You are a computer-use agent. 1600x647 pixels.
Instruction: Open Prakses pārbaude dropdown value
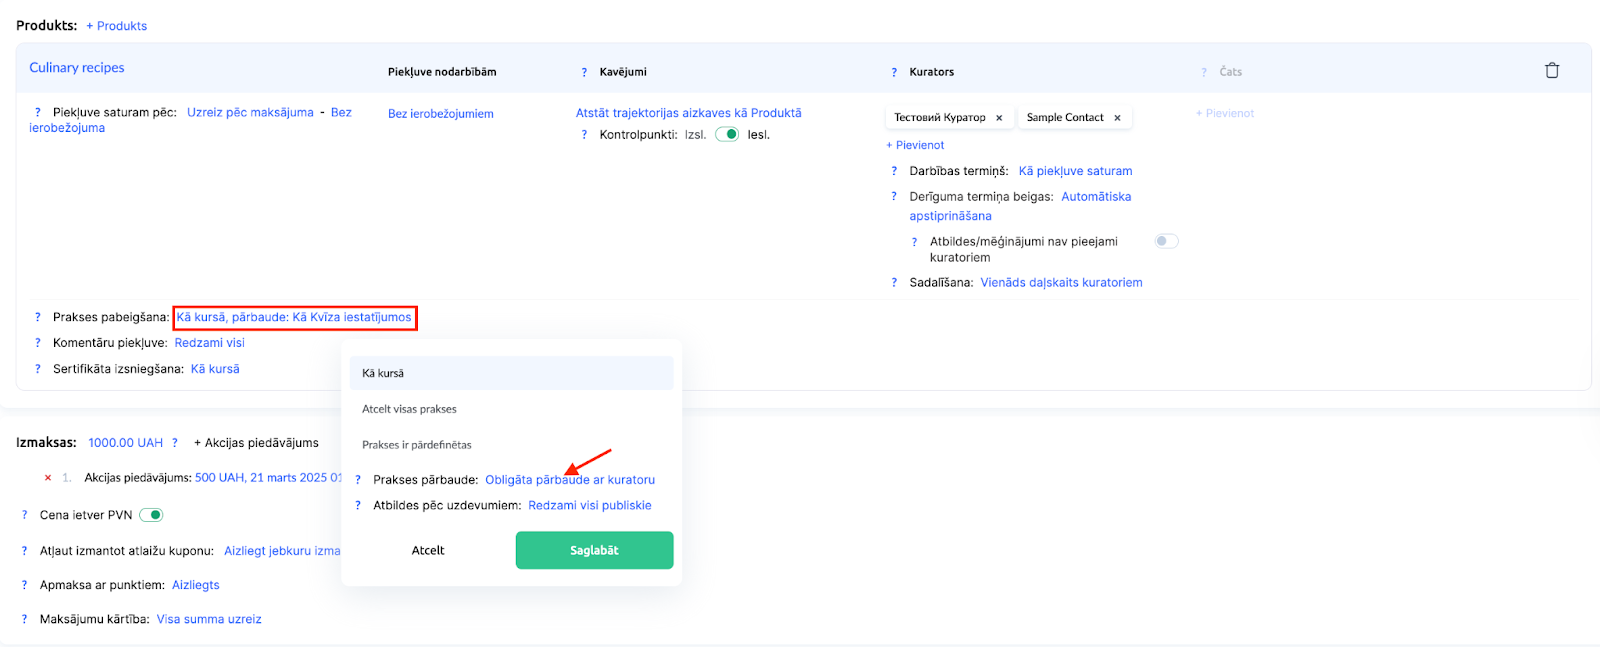[569, 480]
